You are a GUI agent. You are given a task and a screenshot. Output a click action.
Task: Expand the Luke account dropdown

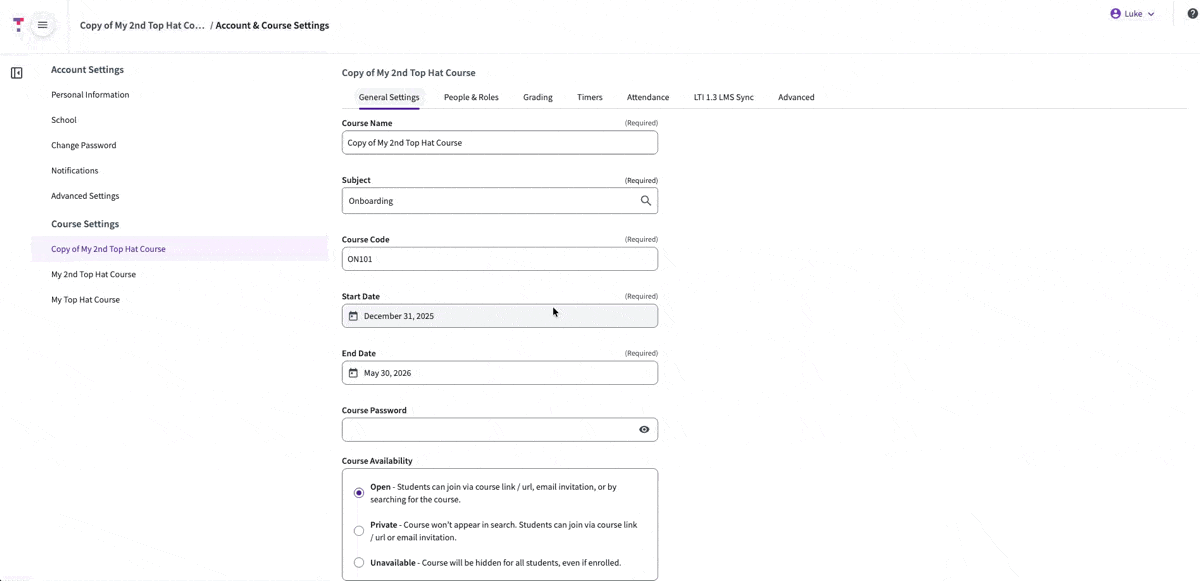click(1151, 13)
